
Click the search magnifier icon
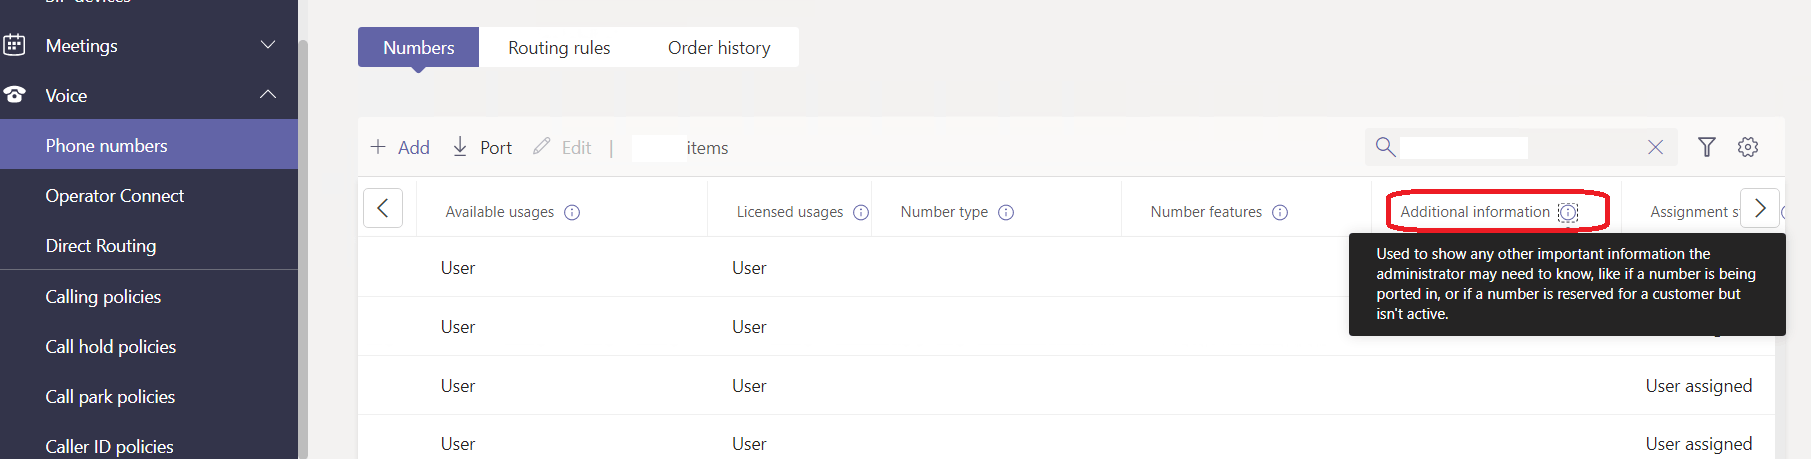[1385, 147]
